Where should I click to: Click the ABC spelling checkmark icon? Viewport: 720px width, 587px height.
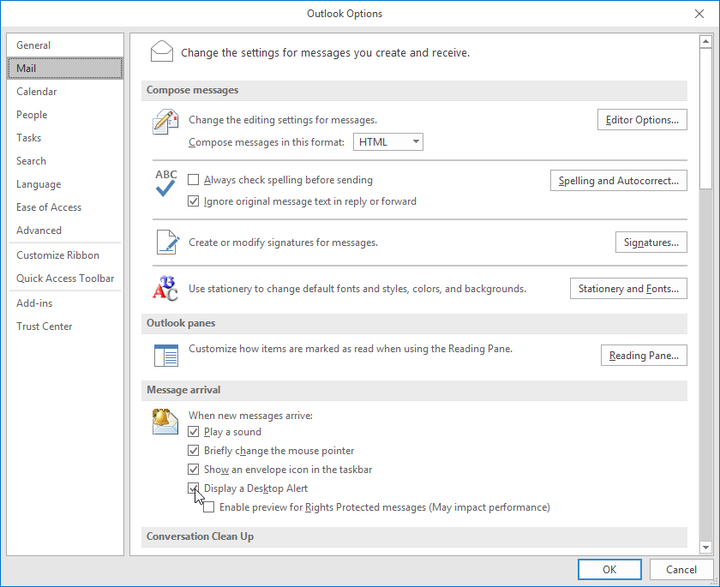pos(165,182)
